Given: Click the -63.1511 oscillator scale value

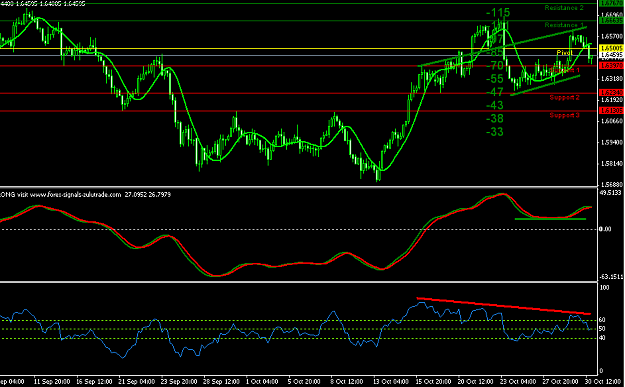Looking at the screenshot, I should (x=611, y=276).
